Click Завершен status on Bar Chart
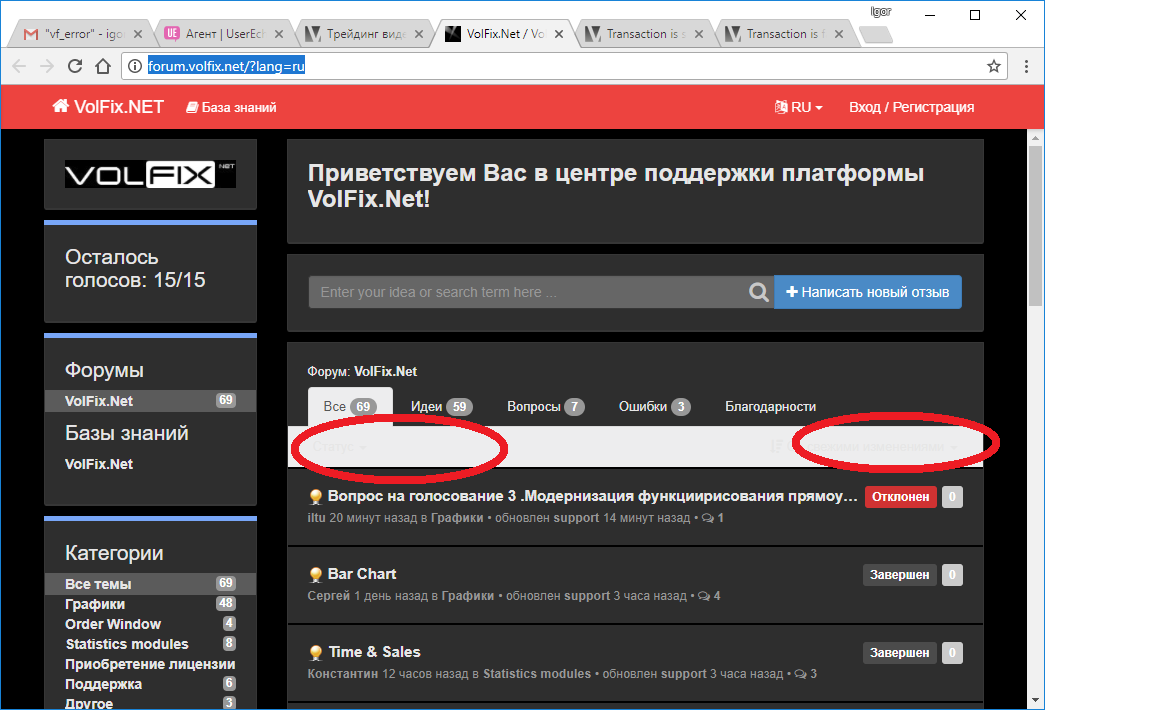This screenshot has width=1152, height=720. (900, 575)
